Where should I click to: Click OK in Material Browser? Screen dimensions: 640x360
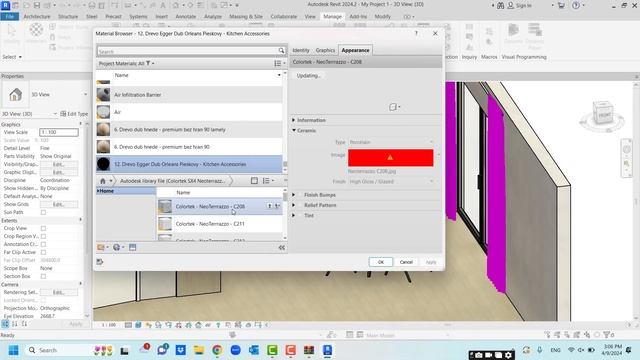click(x=380, y=262)
